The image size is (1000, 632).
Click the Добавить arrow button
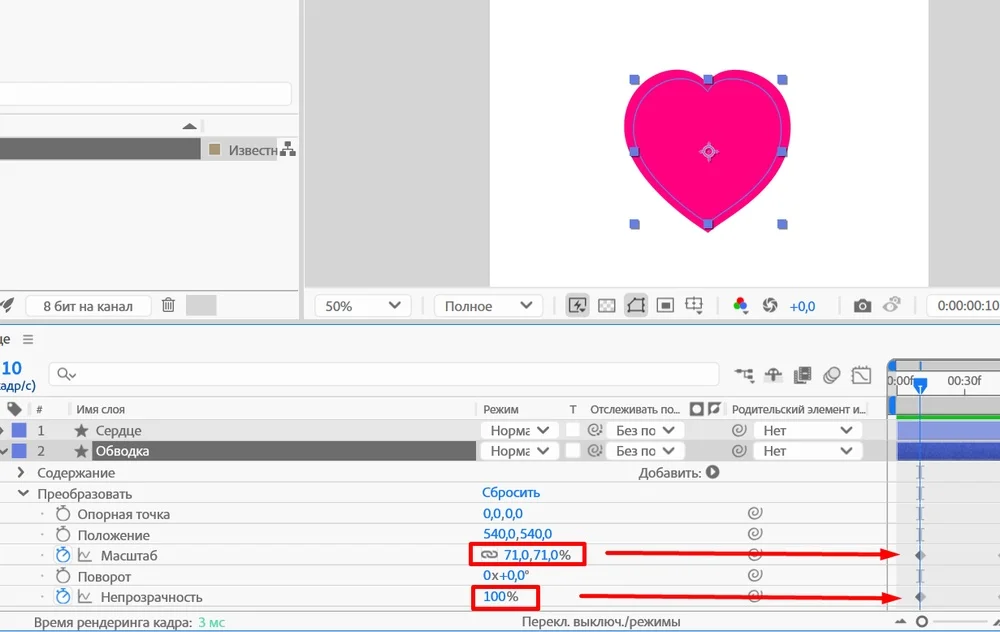pos(712,473)
